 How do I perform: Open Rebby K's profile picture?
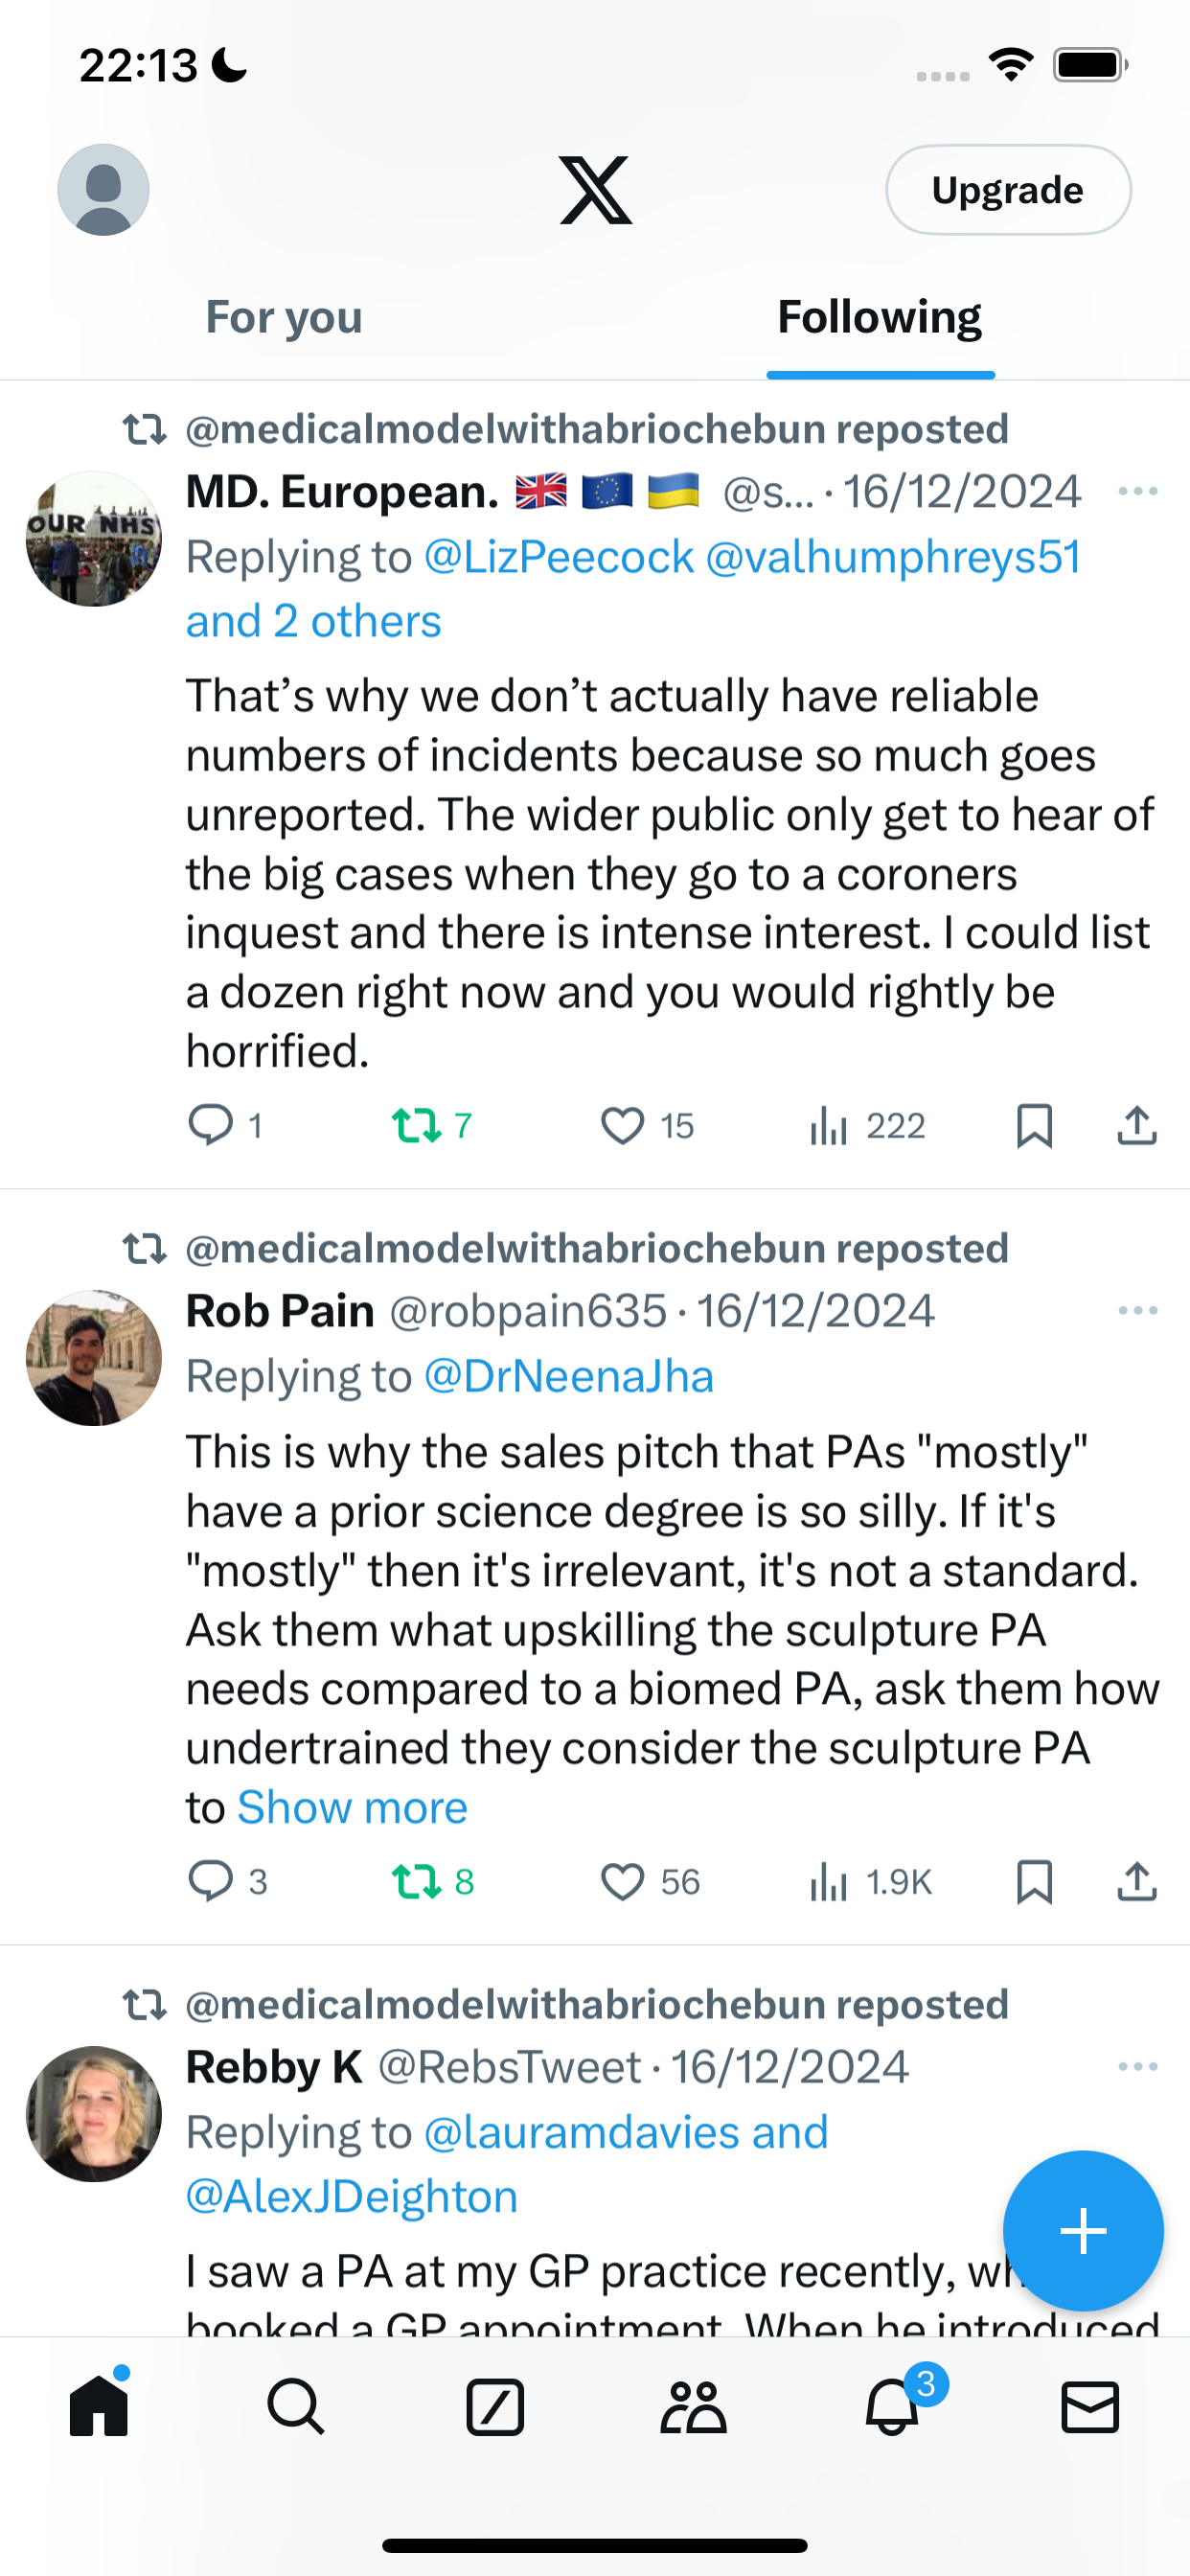(94, 2113)
